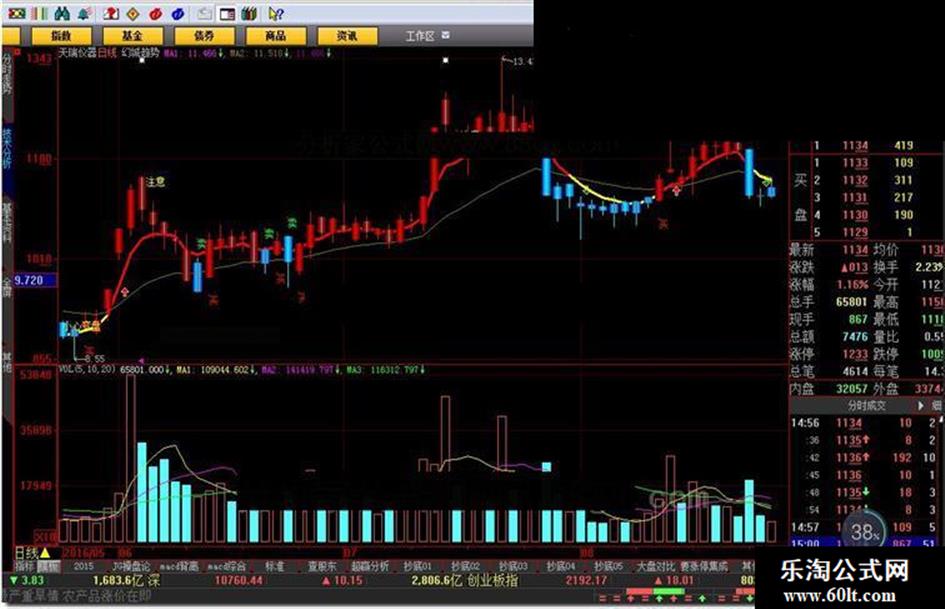Click the red swirl toolbar icon
The height and width of the screenshot is (609, 945).
[x=155, y=13]
